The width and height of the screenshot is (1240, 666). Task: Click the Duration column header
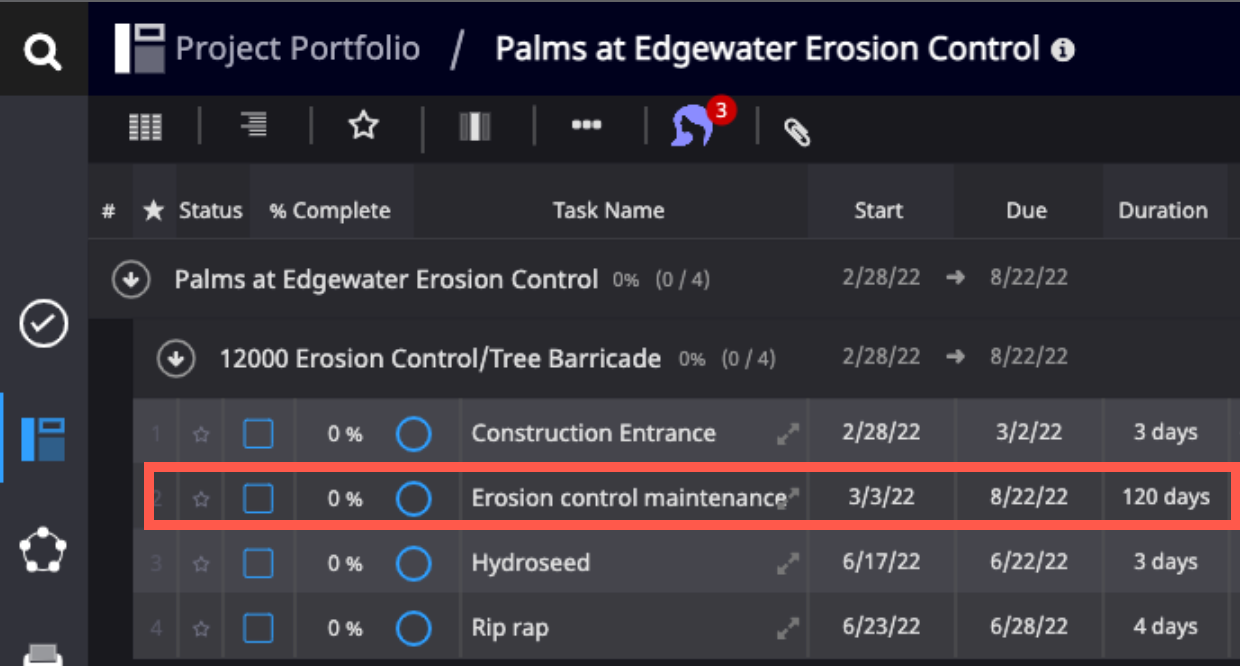[x=1163, y=211]
